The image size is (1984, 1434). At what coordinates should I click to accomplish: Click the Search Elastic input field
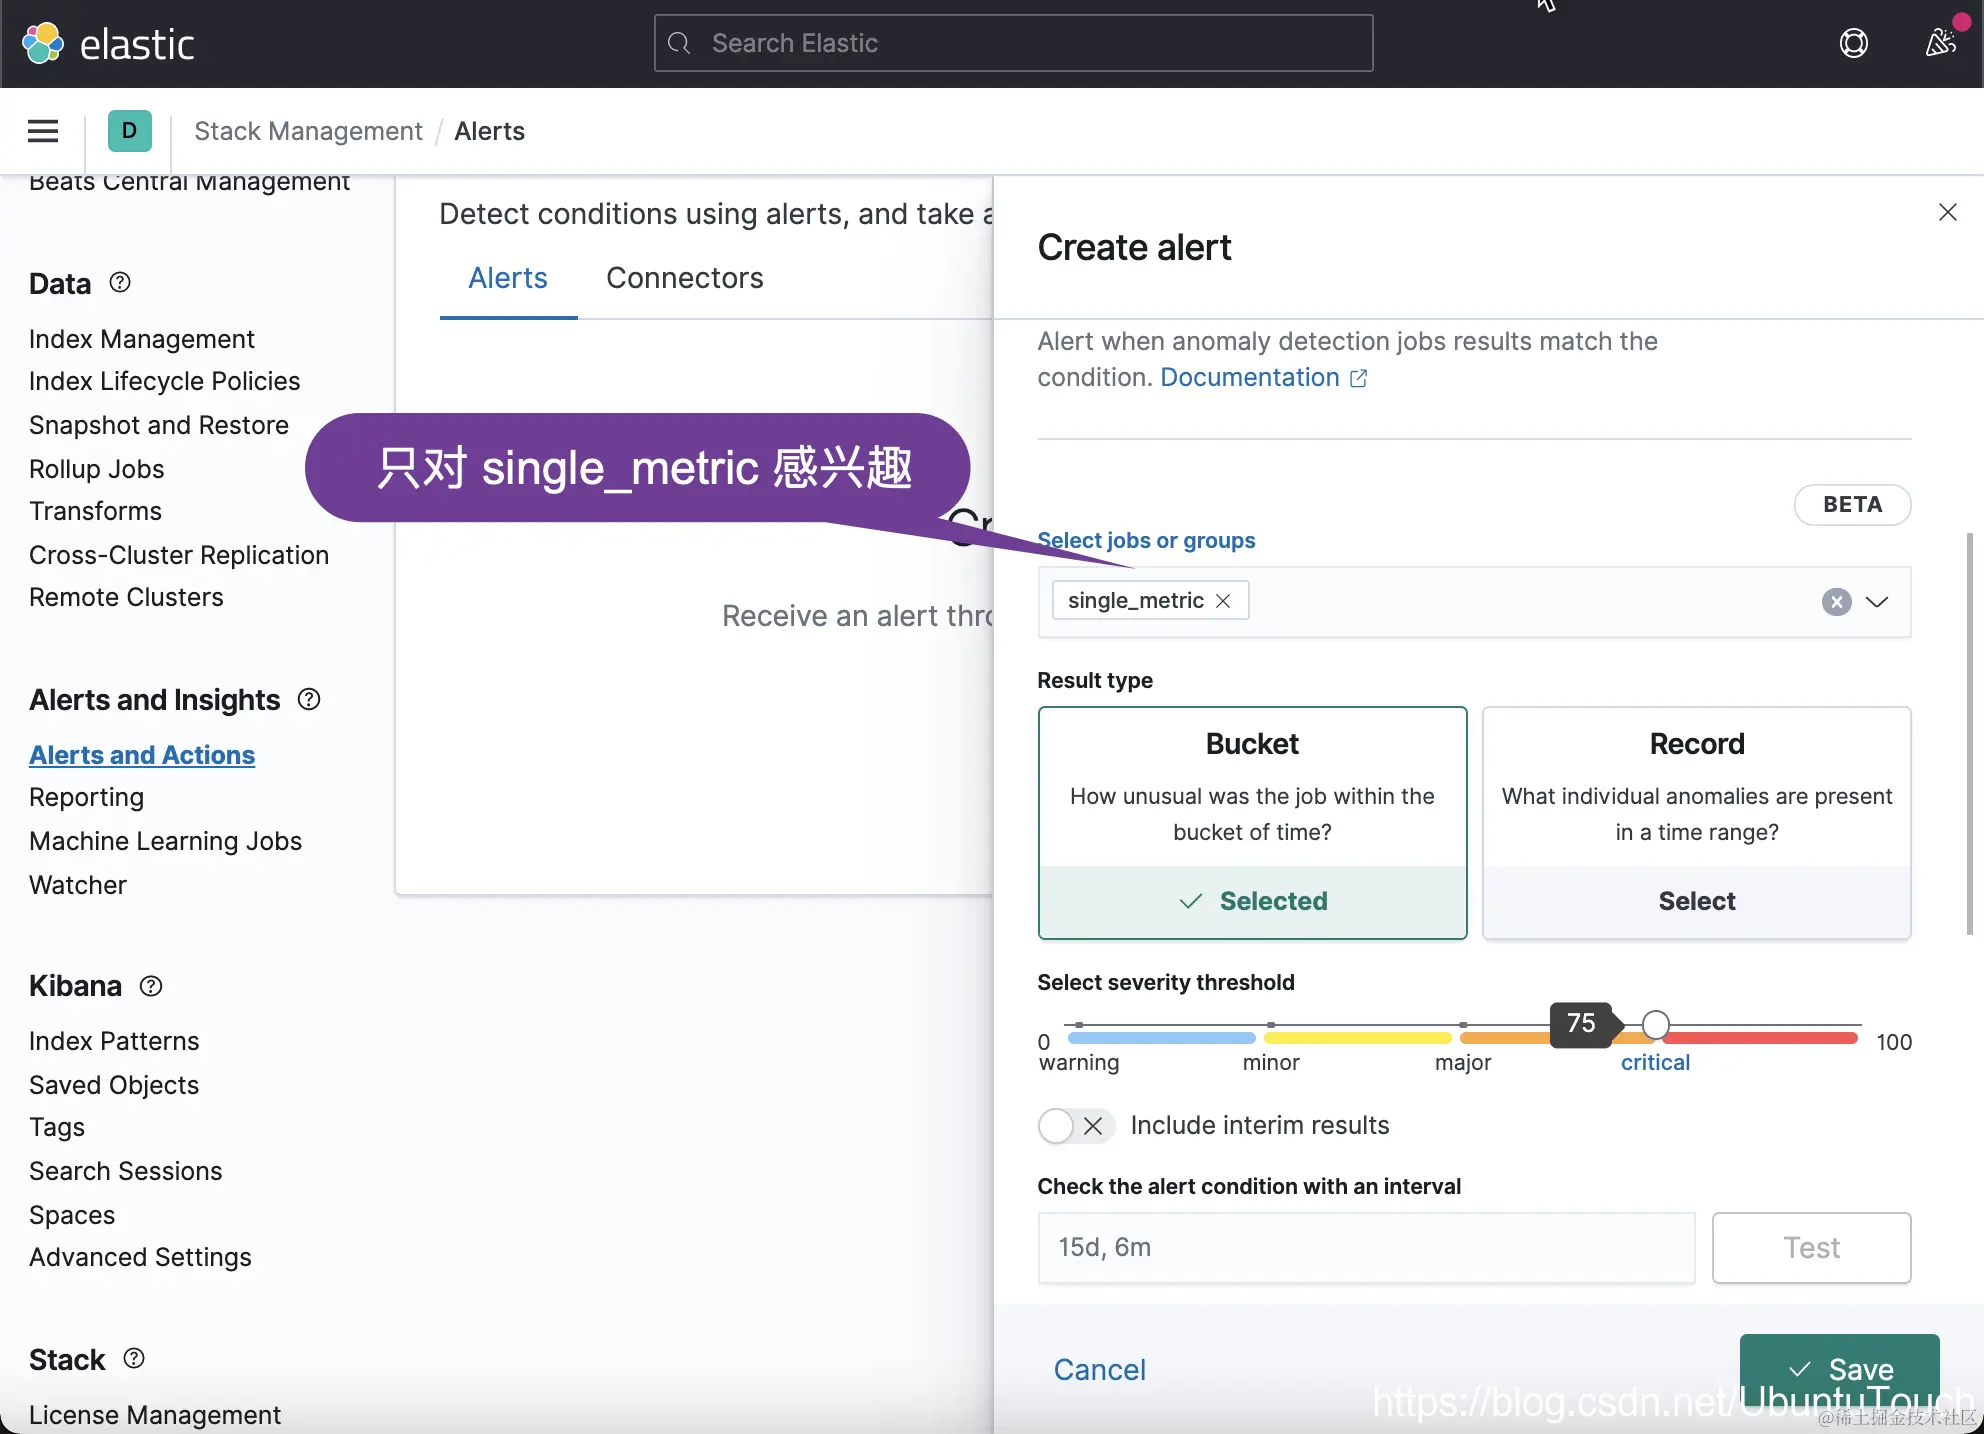(x=1013, y=43)
